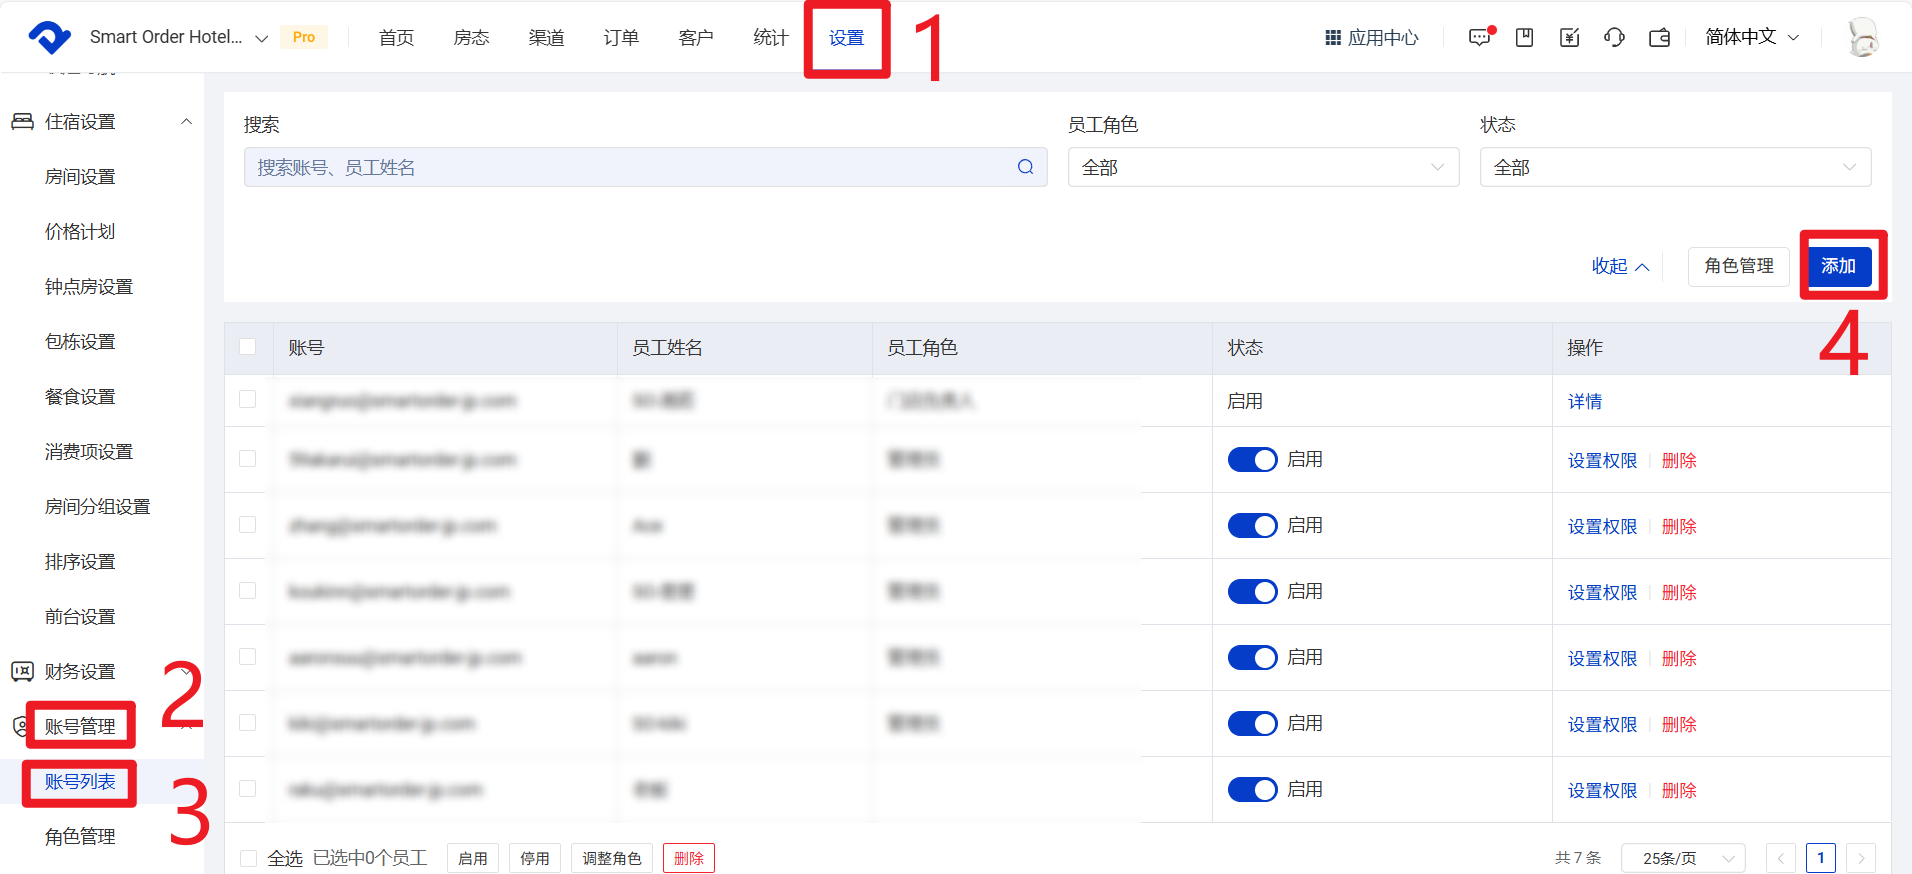Click the search magnifier icon
This screenshot has width=1912, height=874.
click(x=1025, y=167)
